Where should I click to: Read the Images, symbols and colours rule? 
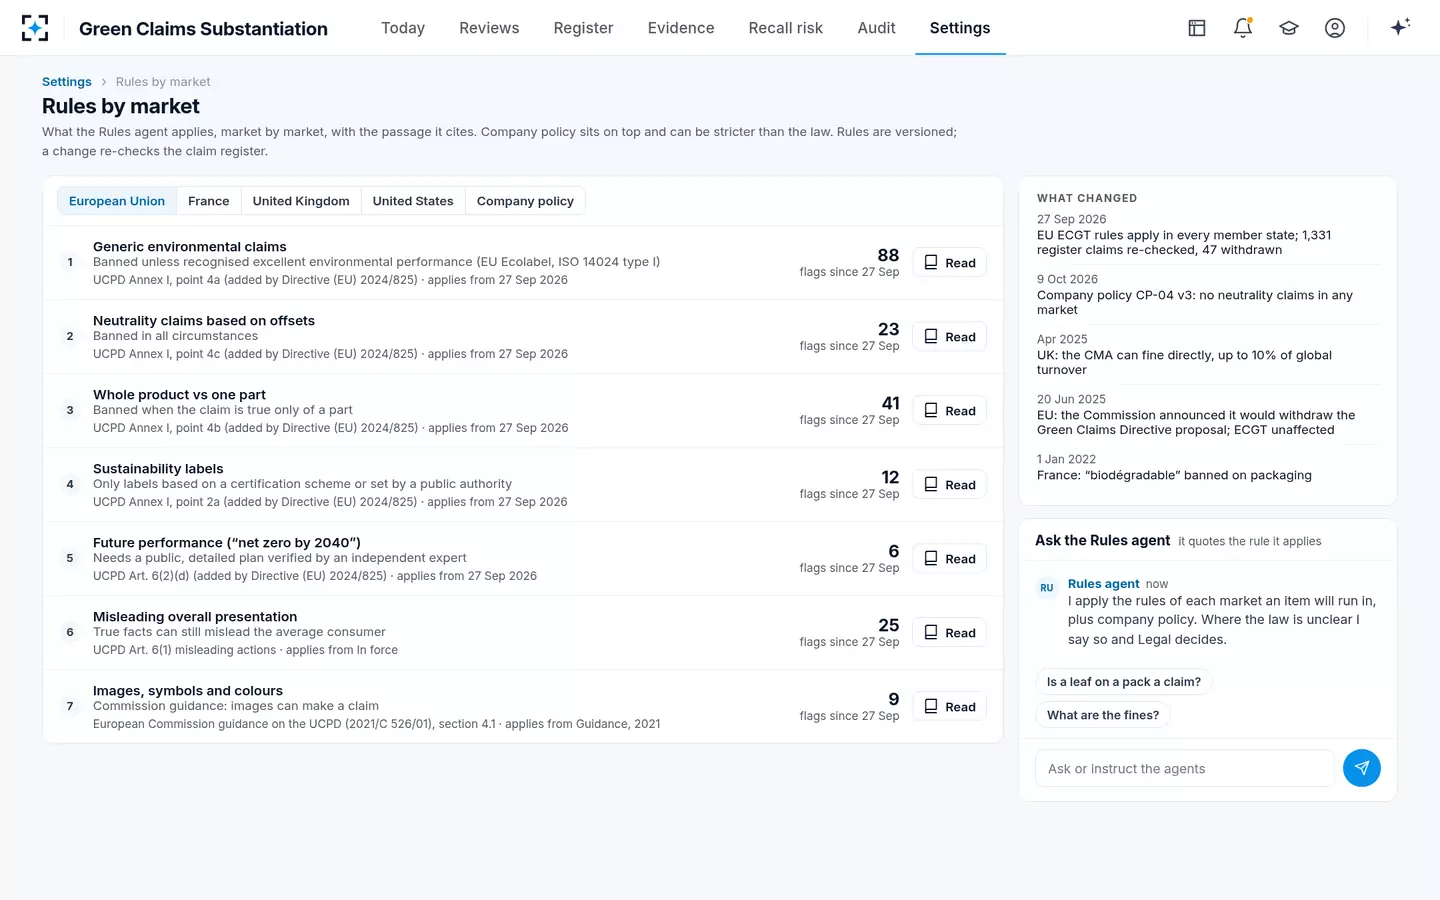click(949, 707)
